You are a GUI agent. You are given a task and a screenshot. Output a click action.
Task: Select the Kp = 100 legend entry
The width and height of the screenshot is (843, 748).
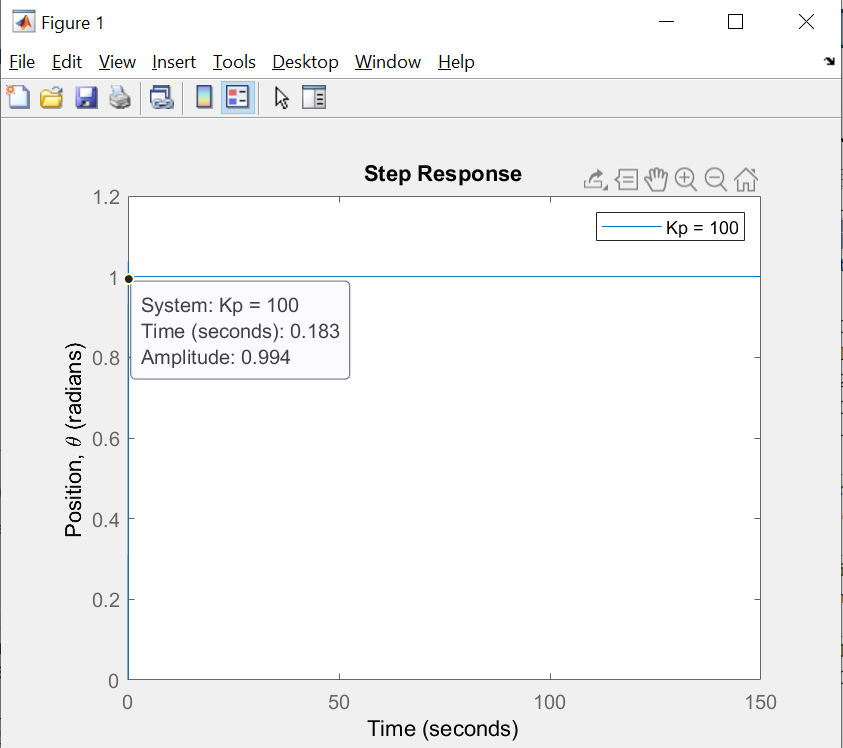[x=670, y=226]
